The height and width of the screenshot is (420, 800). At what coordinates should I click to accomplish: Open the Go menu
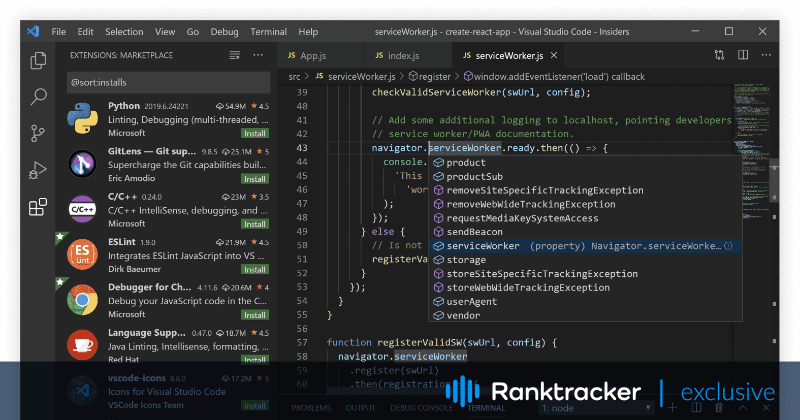pyautogui.click(x=192, y=32)
